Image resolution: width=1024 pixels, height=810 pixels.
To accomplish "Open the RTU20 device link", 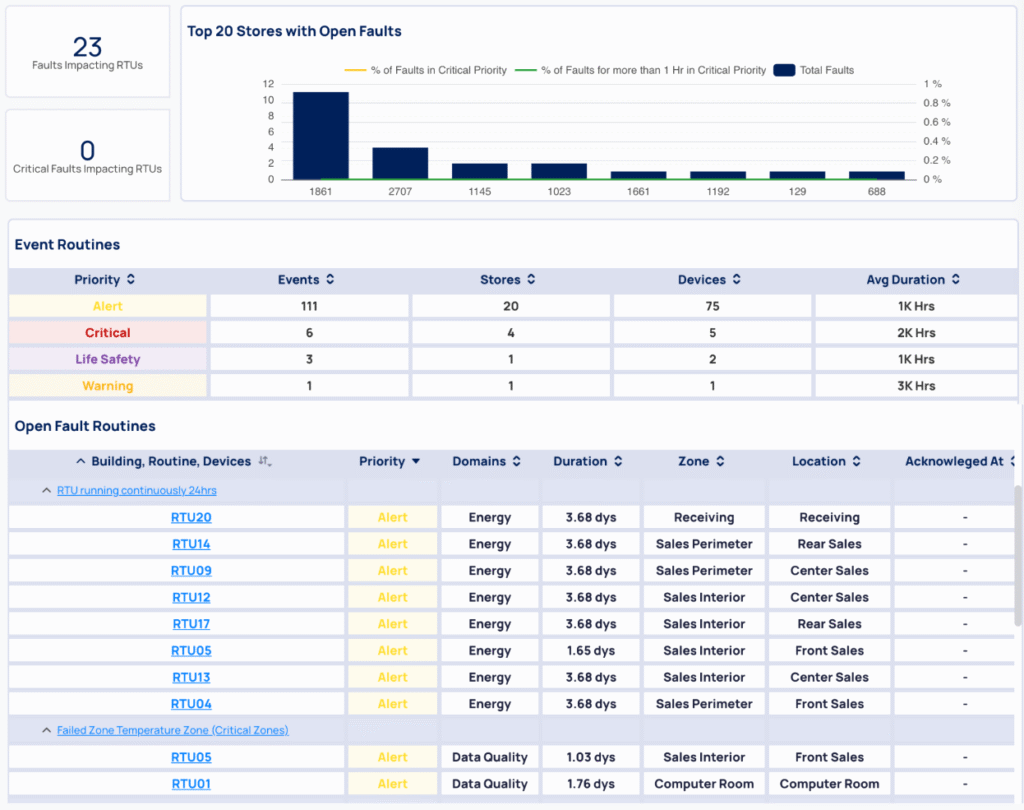I will click(x=191, y=518).
